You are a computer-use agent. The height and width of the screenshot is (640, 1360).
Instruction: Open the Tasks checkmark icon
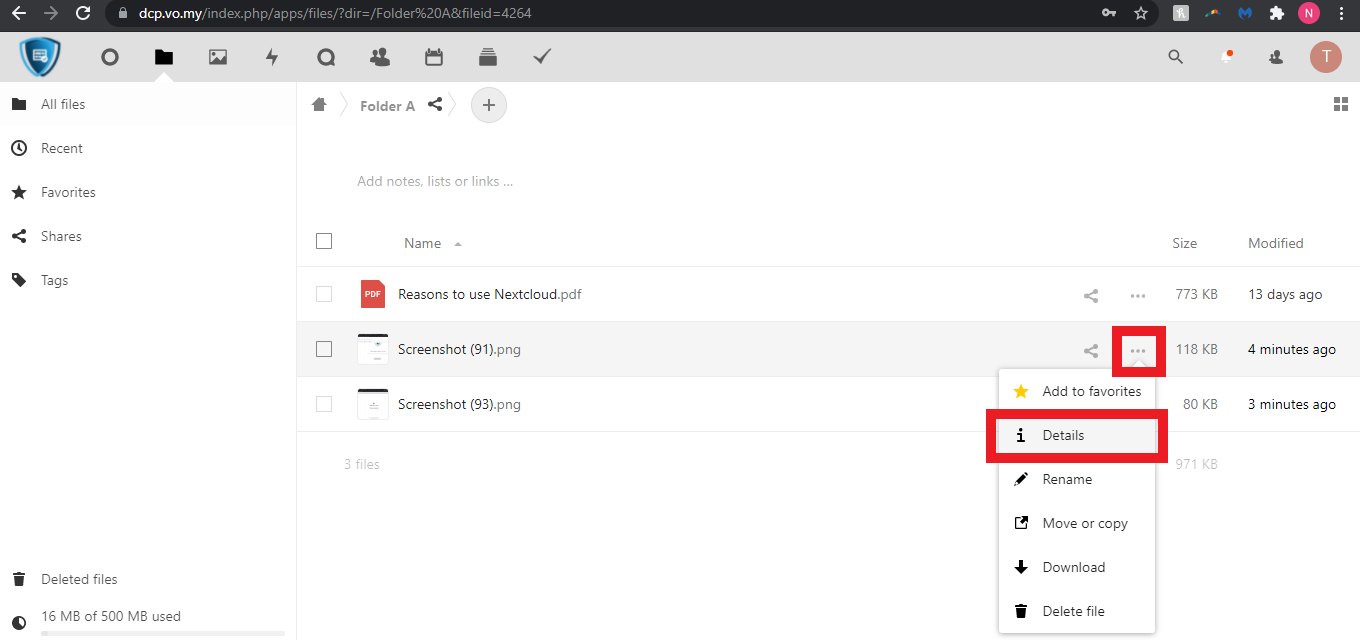coord(542,58)
